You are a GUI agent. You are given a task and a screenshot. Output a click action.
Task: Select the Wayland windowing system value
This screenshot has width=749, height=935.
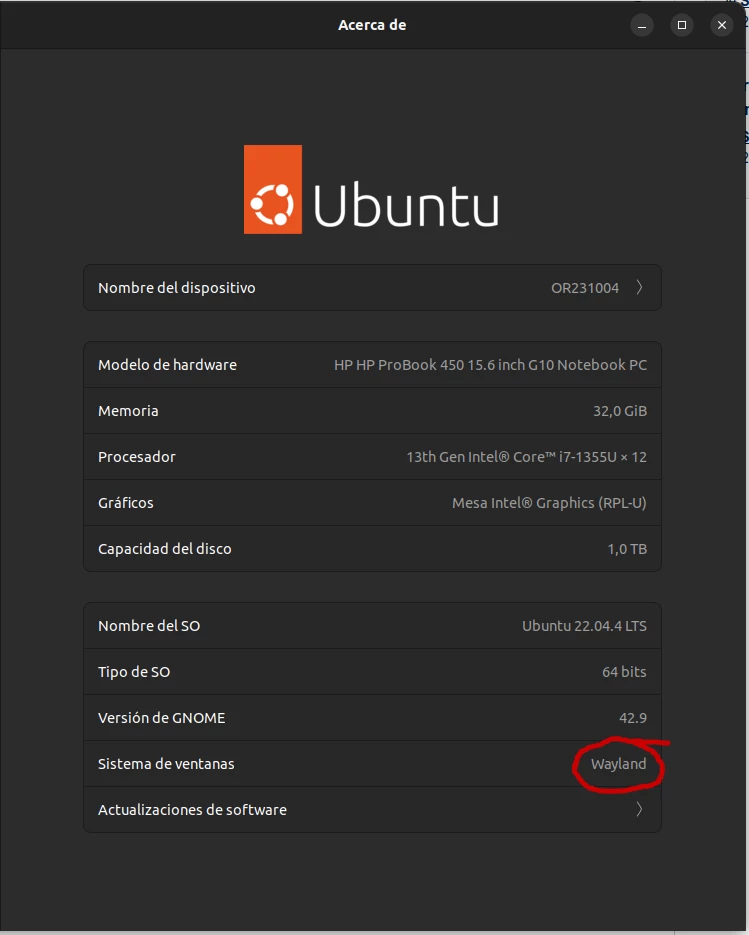pyautogui.click(x=618, y=764)
